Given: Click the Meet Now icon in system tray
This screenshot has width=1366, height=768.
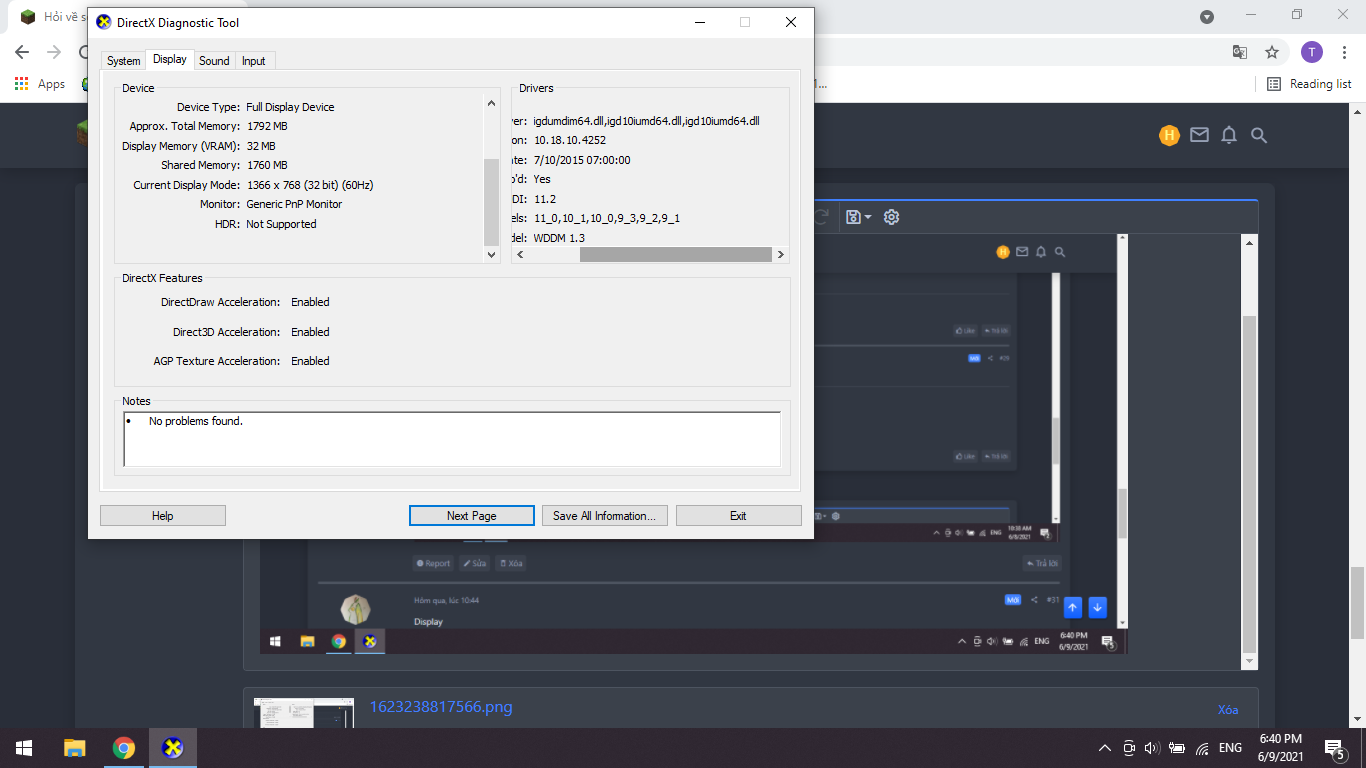Looking at the screenshot, I should (1129, 748).
